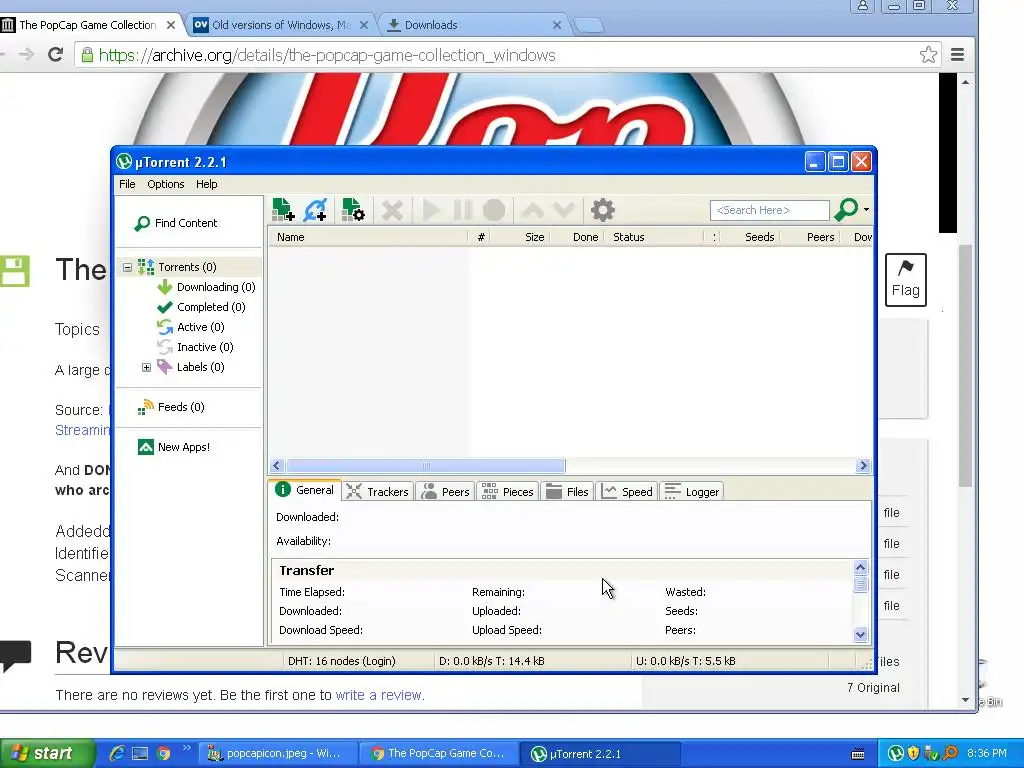The width and height of the screenshot is (1024, 768).
Task: Sort by the # column header
Action: click(x=481, y=237)
